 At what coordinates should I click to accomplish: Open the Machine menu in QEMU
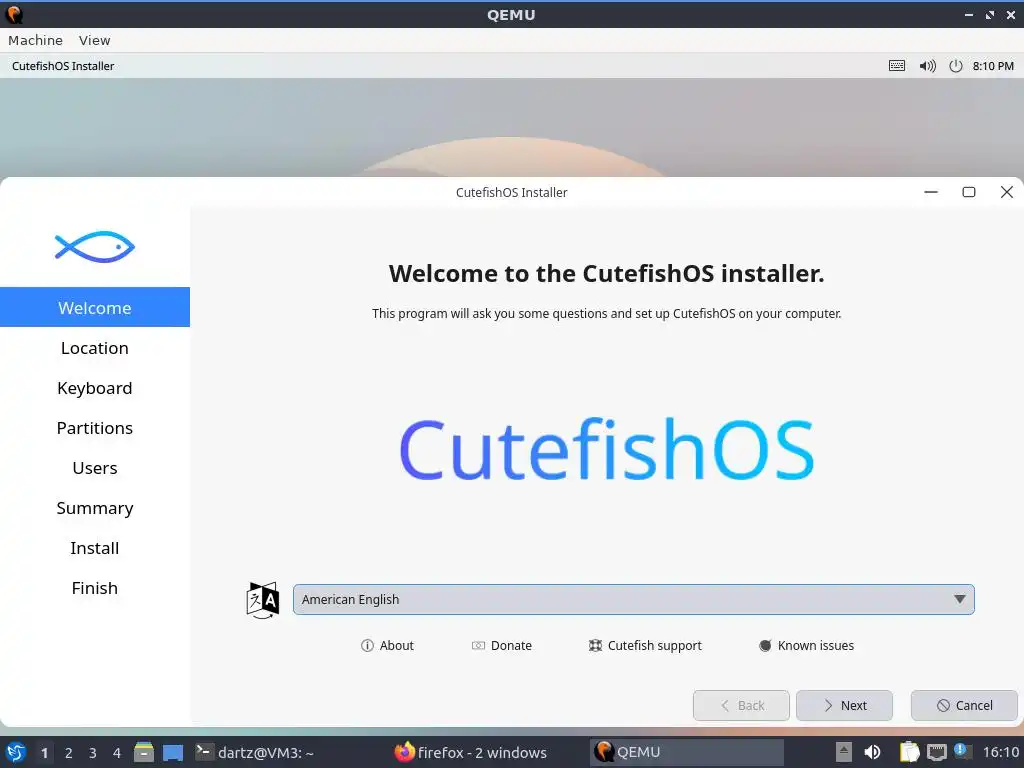[x=35, y=40]
